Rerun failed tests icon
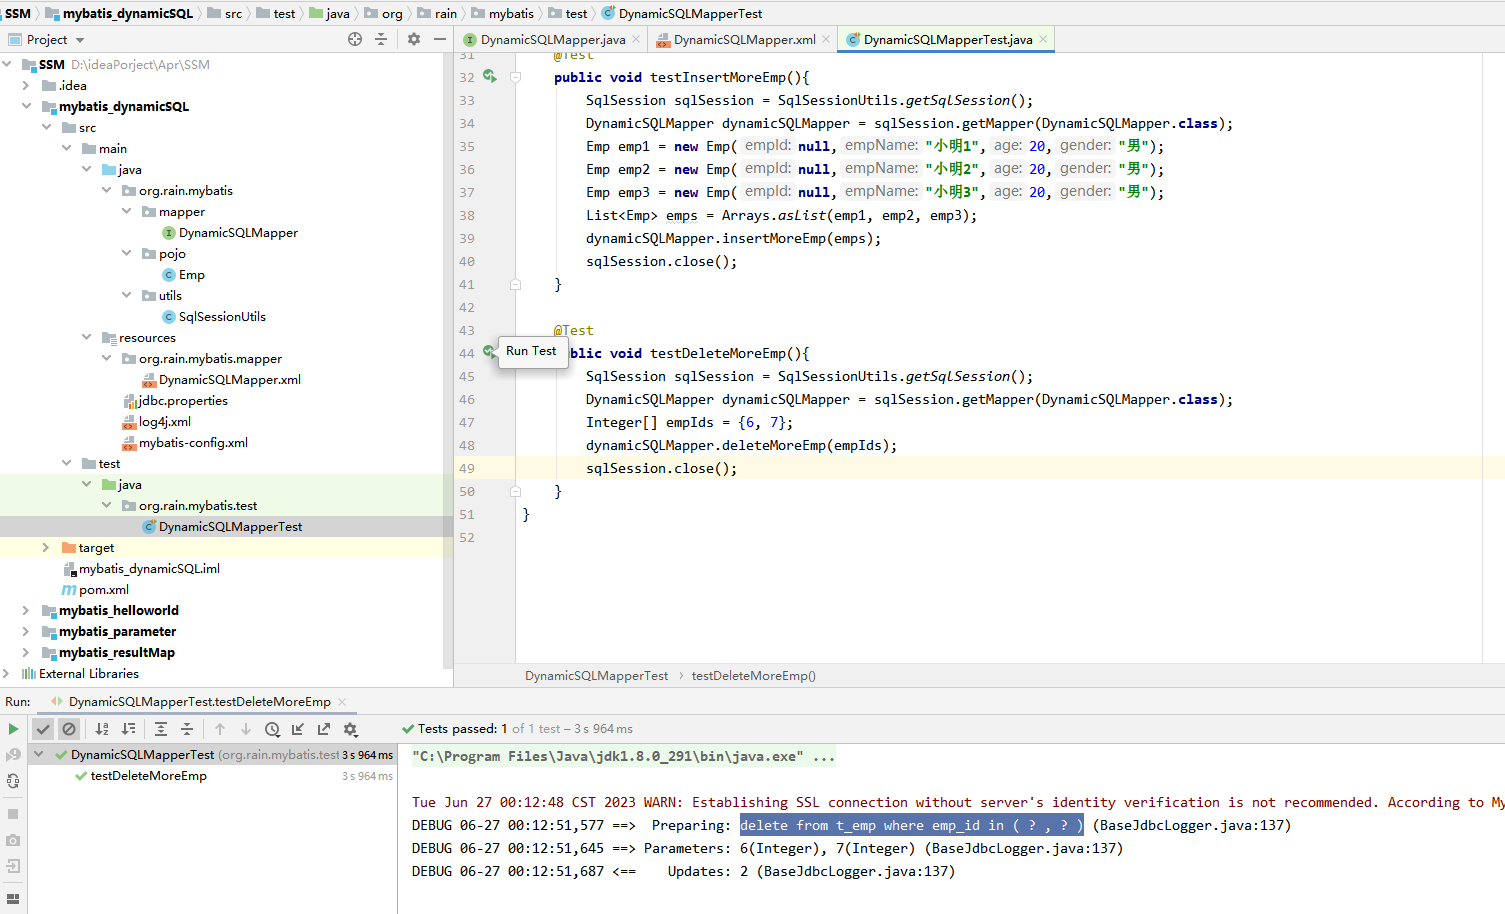 click(x=13, y=755)
